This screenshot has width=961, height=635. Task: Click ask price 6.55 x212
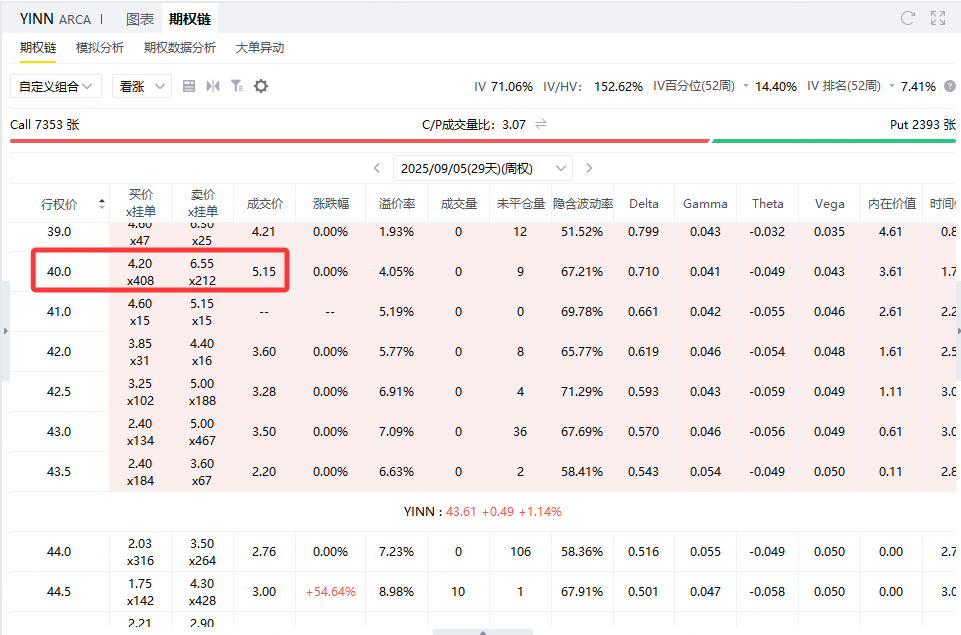(x=202, y=272)
